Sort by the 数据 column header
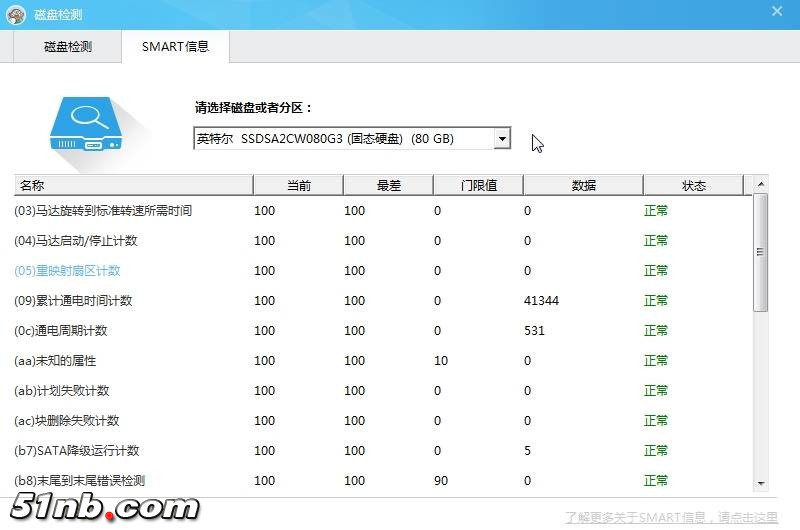This screenshot has width=800, height=530. (583, 186)
